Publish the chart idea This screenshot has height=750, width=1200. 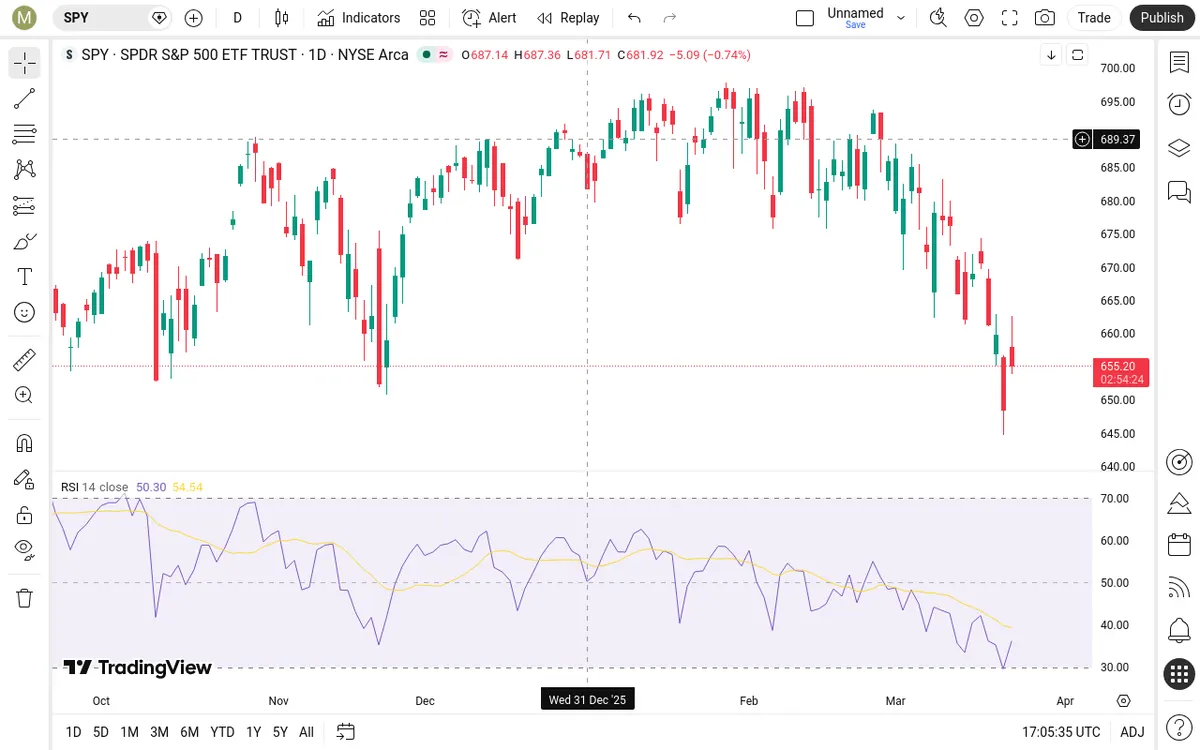(1162, 17)
